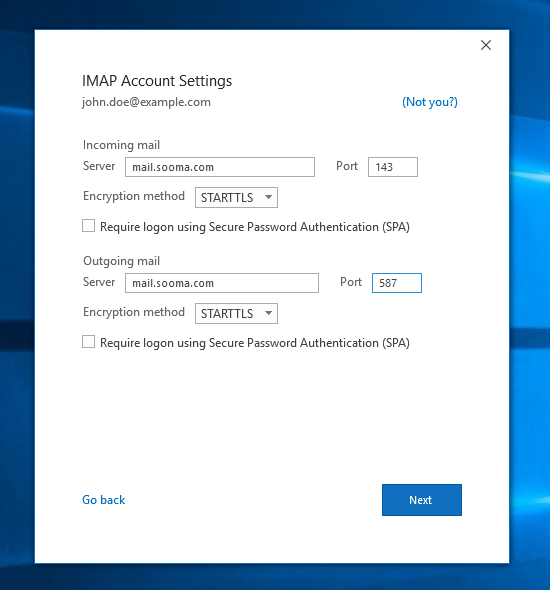Click the john.doe@example.com account text
Viewport: 550px width, 590px height.
146,102
